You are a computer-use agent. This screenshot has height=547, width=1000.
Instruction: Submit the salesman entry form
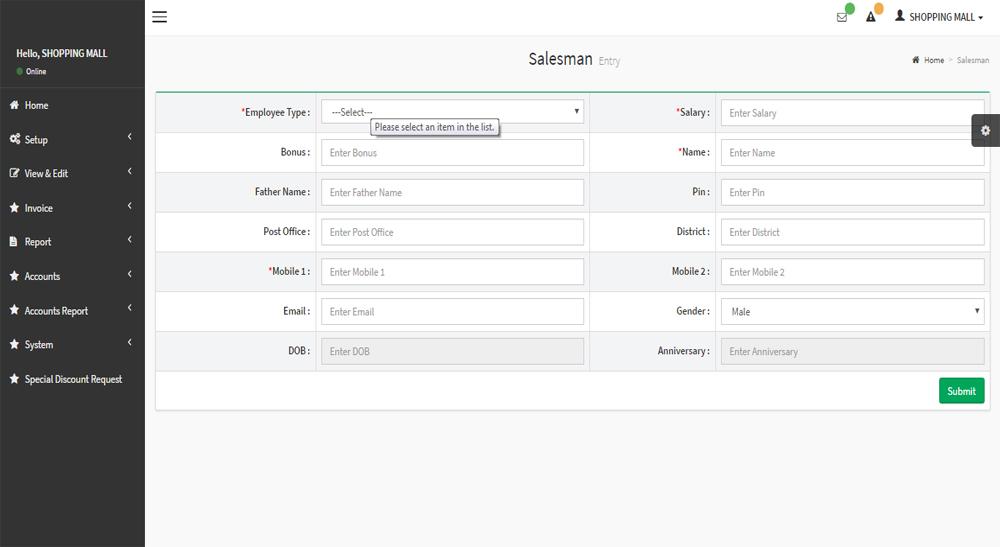(x=961, y=391)
